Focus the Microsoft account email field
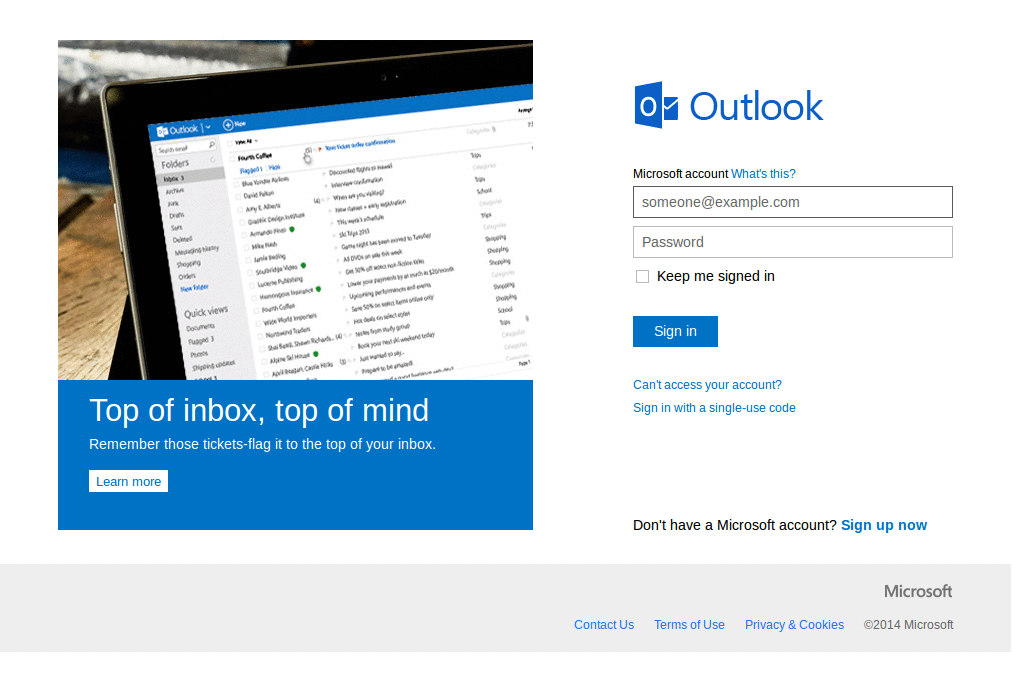This screenshot has height=673, width=1024. click(x=792, y=202)
